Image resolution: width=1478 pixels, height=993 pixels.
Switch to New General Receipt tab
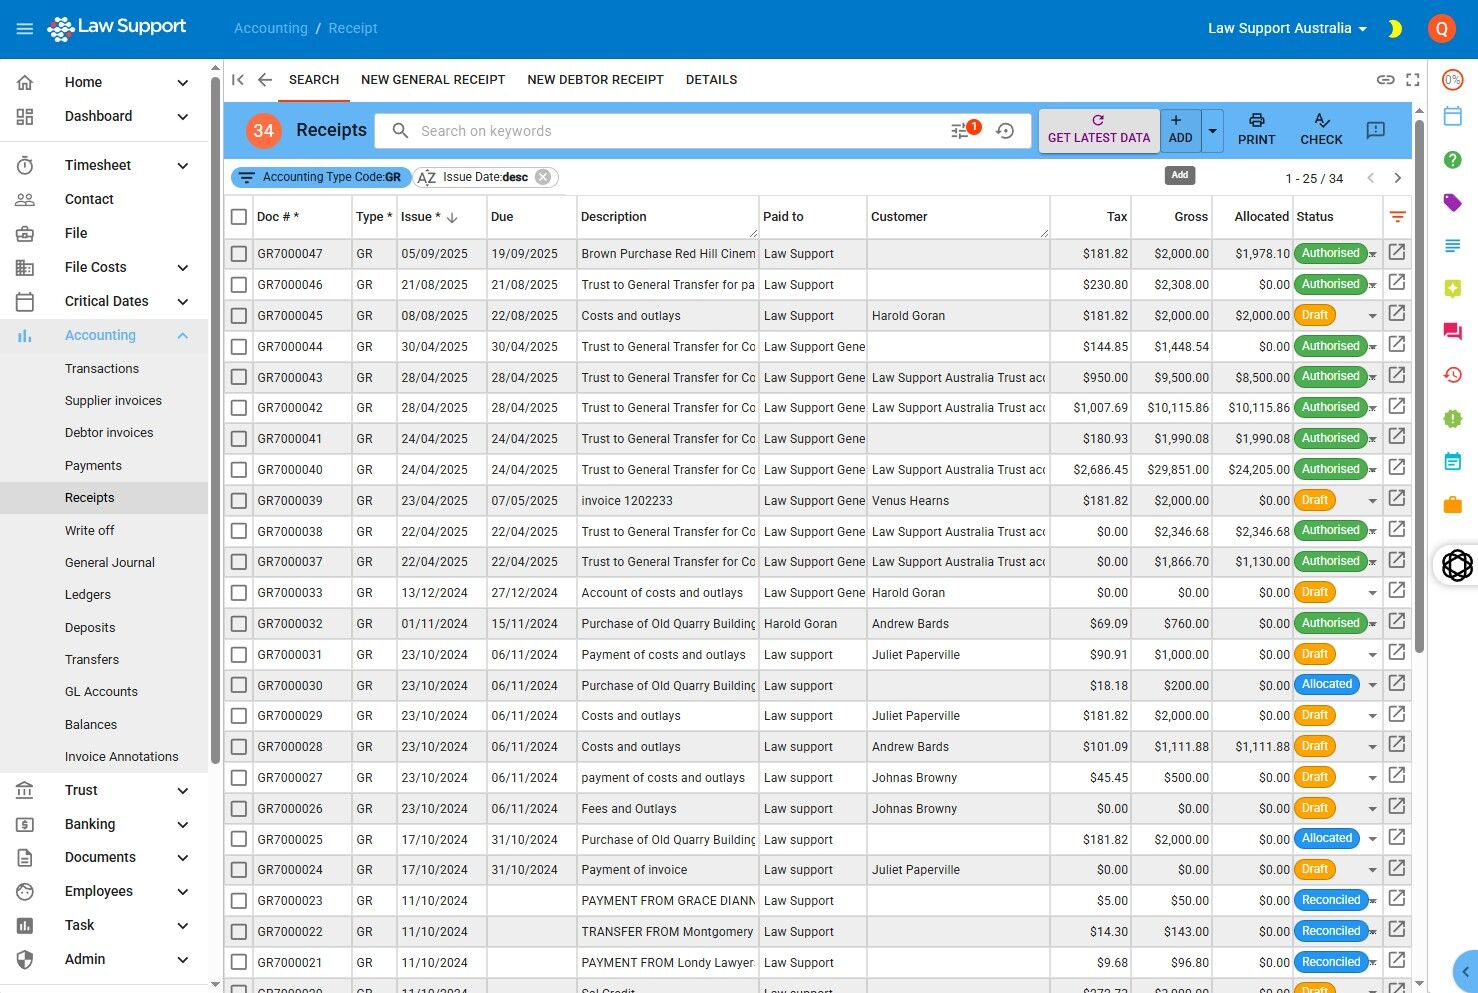coord(433,80)
